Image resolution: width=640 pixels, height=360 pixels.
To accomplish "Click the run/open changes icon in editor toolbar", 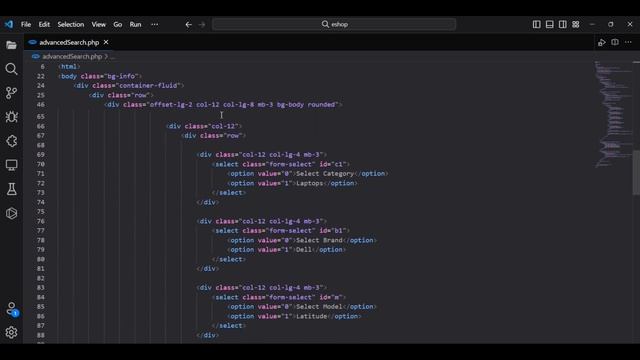I will pos(602,42).
